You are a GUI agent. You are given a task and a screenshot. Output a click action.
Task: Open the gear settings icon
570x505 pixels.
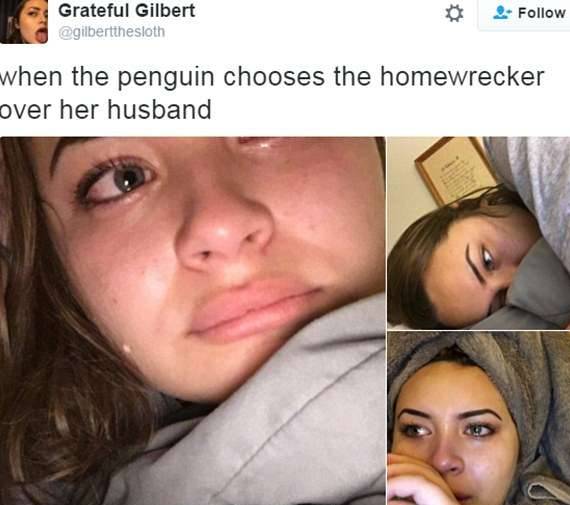point(454,13)
